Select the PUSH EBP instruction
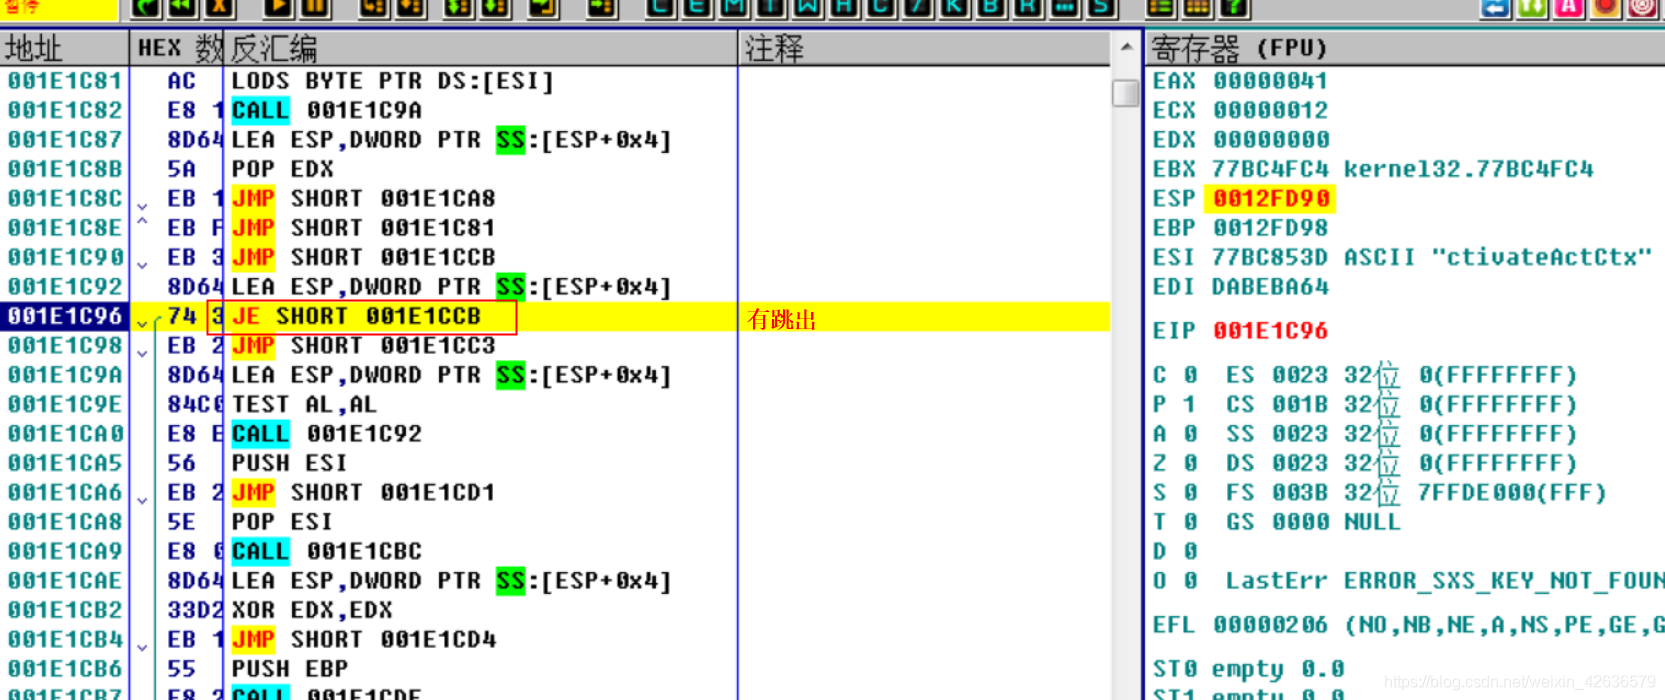The height and width of the screenshot is (700, 1665). 290,669
